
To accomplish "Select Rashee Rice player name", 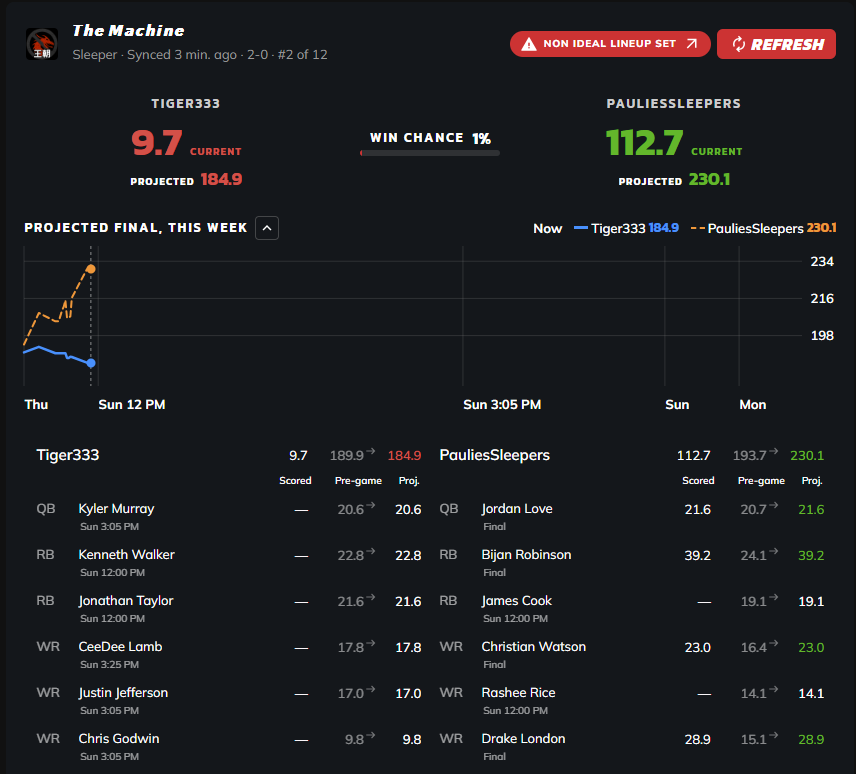I will click(x=518, y=693).
